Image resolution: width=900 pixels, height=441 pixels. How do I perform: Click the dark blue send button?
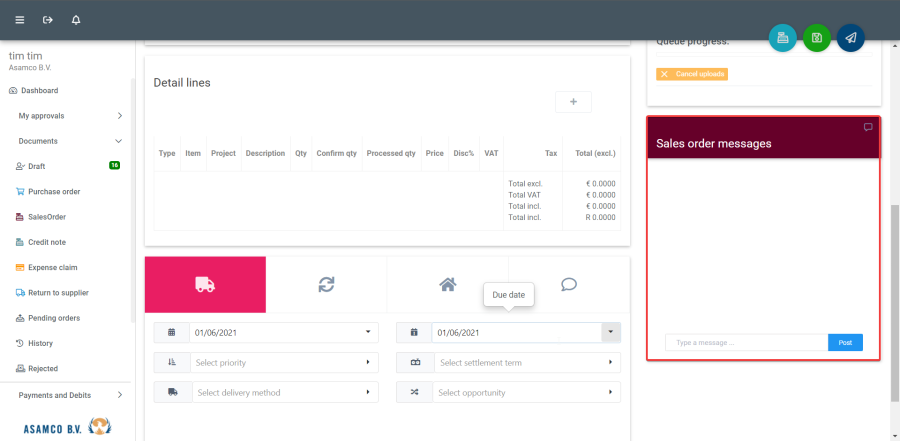[850, 38]
